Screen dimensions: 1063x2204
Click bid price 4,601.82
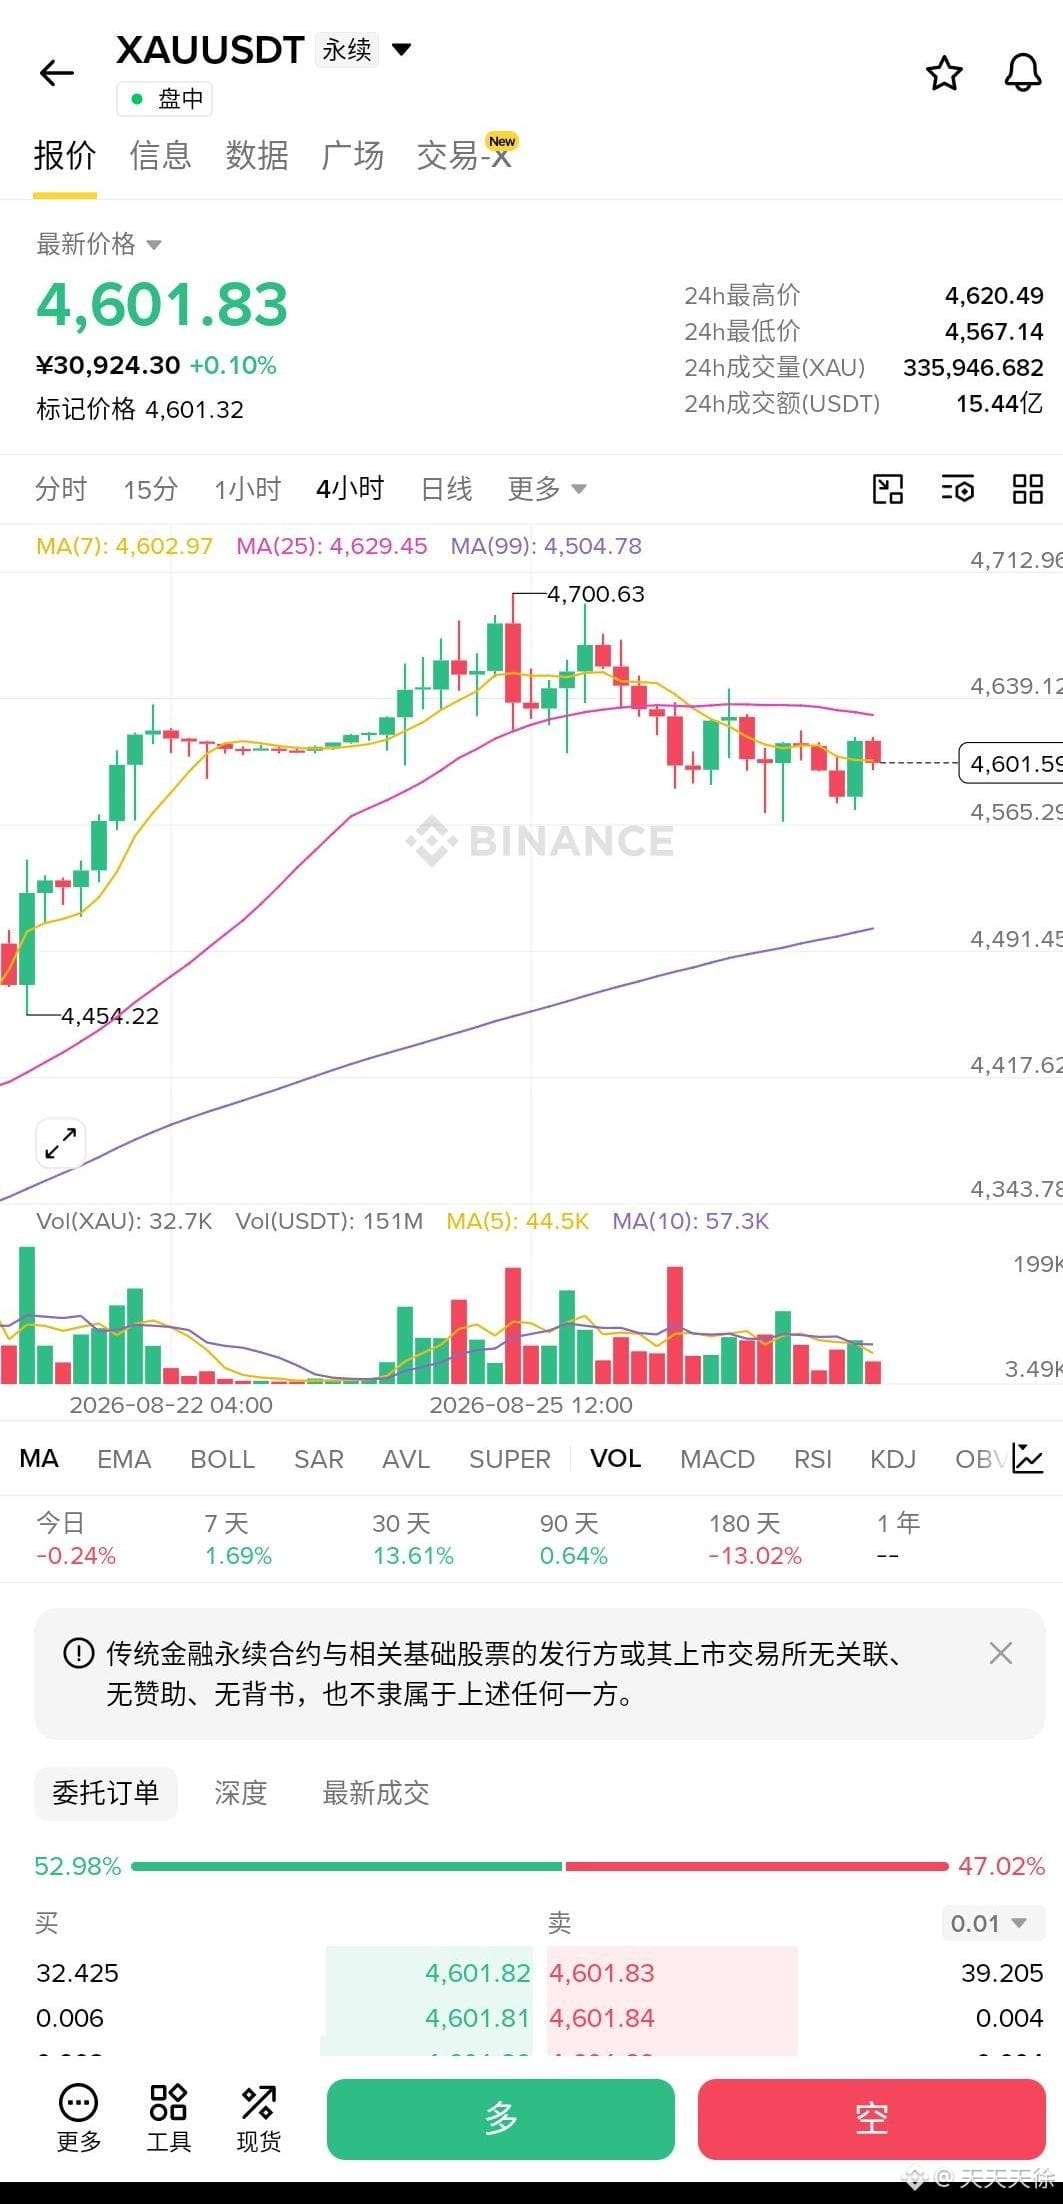point(478,1973)
